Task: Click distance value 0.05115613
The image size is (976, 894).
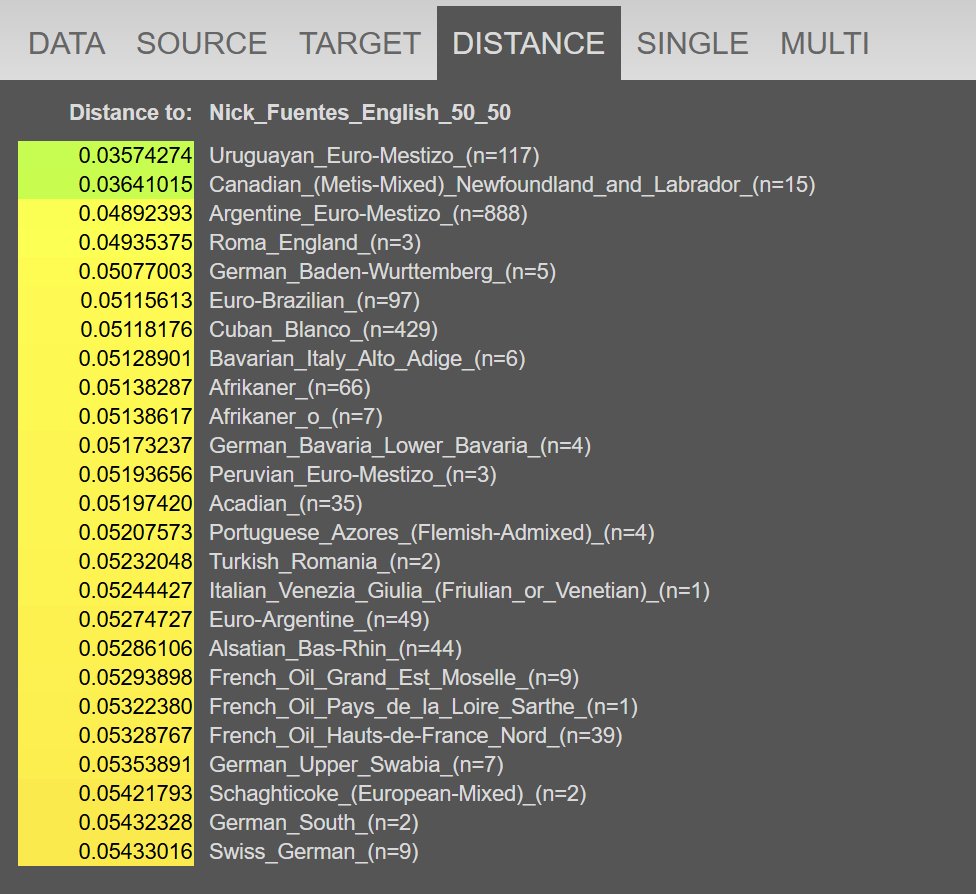Action: [136, 301]
